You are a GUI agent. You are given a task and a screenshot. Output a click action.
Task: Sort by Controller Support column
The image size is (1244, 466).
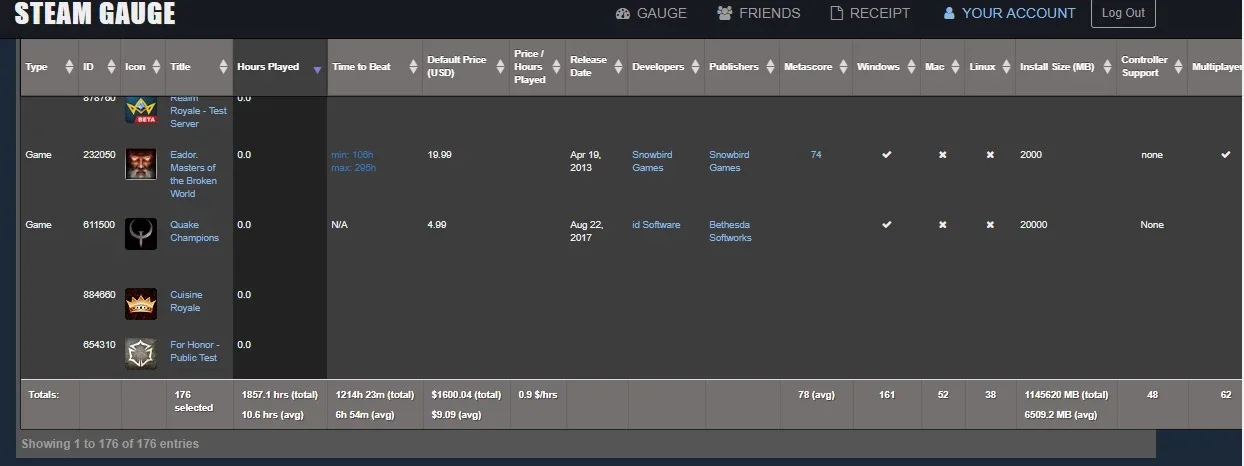point(1152,67)
